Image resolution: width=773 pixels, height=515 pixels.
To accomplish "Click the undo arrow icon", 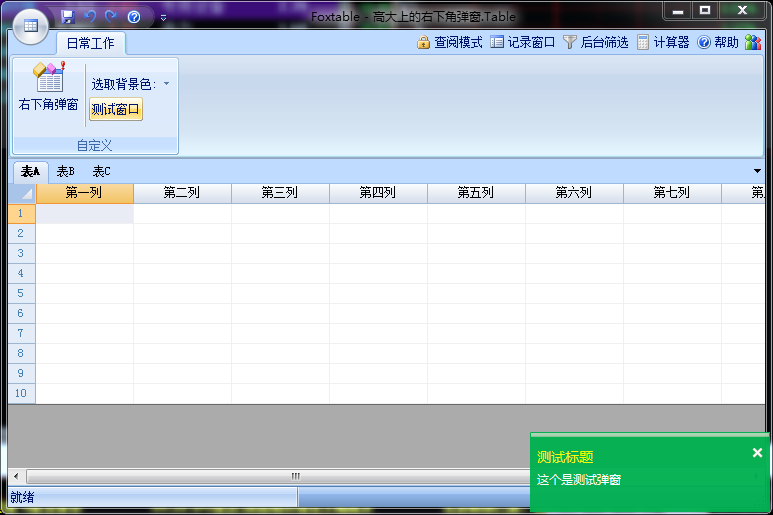I will coord(90,17).
